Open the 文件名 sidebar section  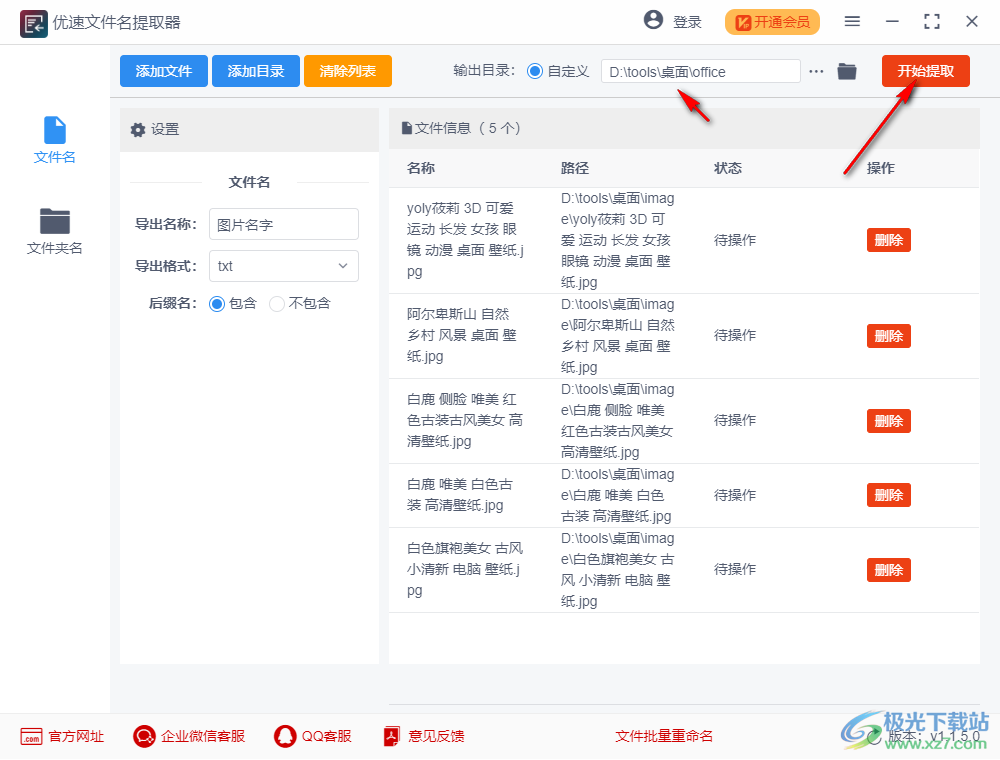(55, 140)
